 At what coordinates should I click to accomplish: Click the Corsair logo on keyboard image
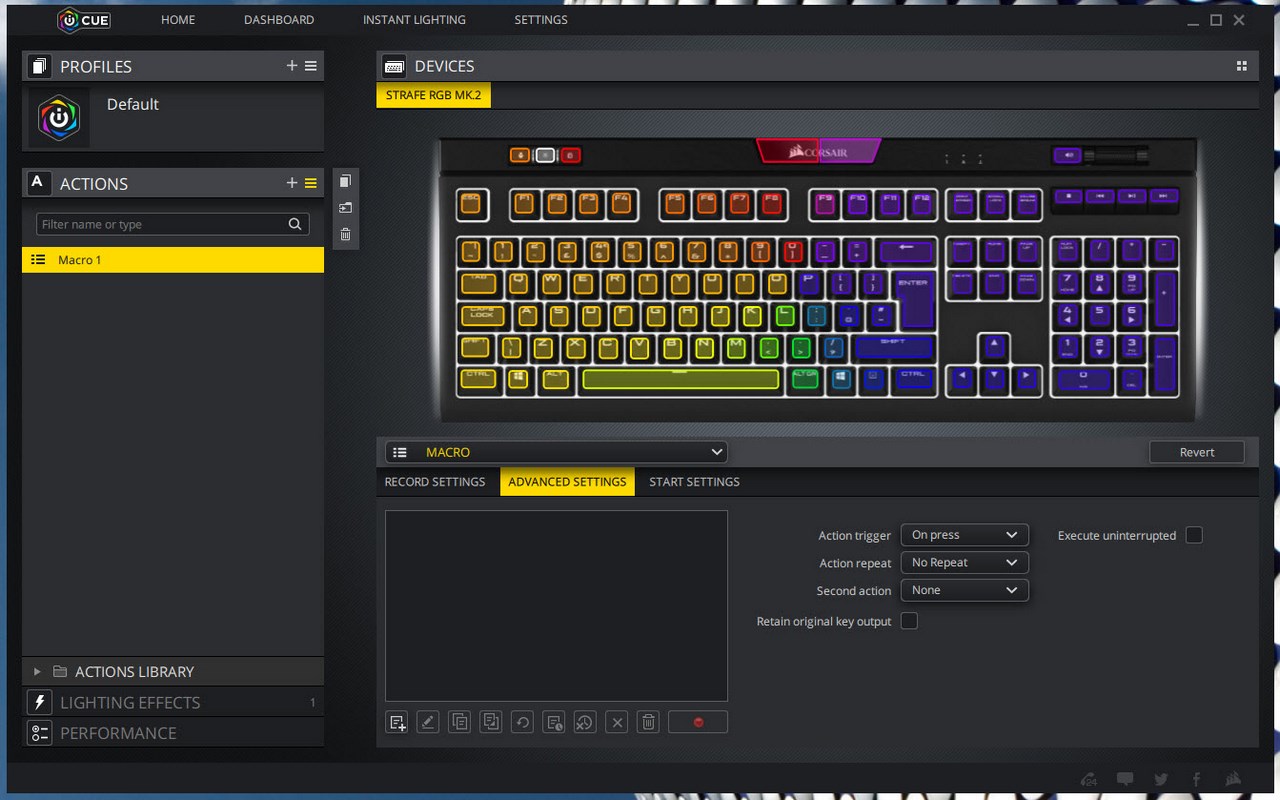point(819,152)
